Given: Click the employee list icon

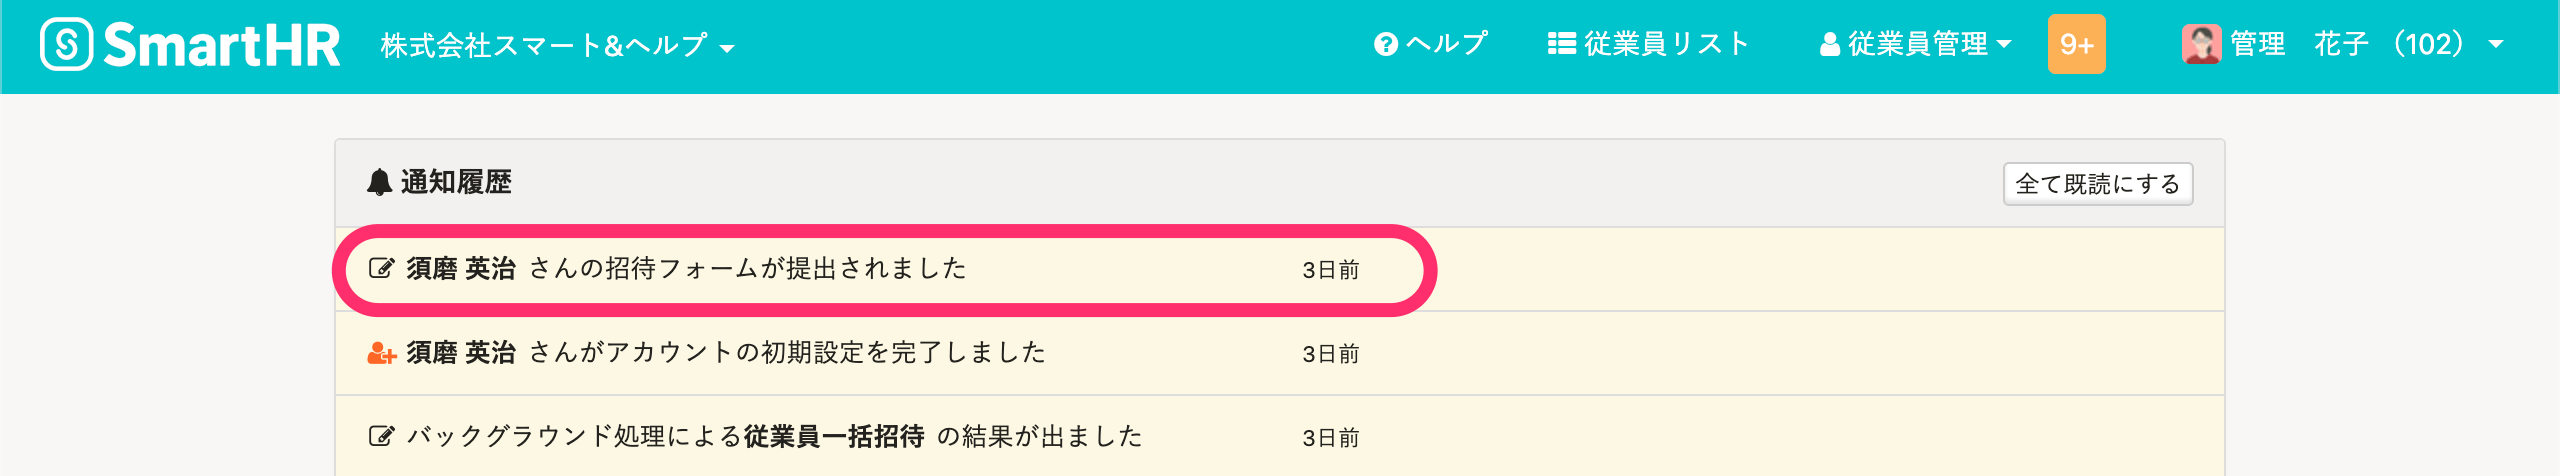Looking at the screenshot, I should (1561, 44).
